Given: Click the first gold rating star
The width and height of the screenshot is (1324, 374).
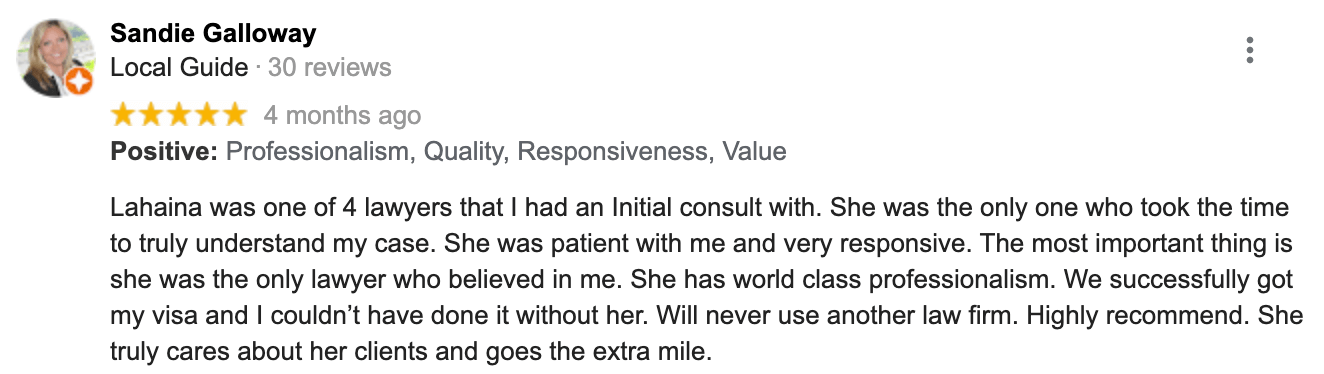Looking at the screenshot, I should tap(123, 115).
